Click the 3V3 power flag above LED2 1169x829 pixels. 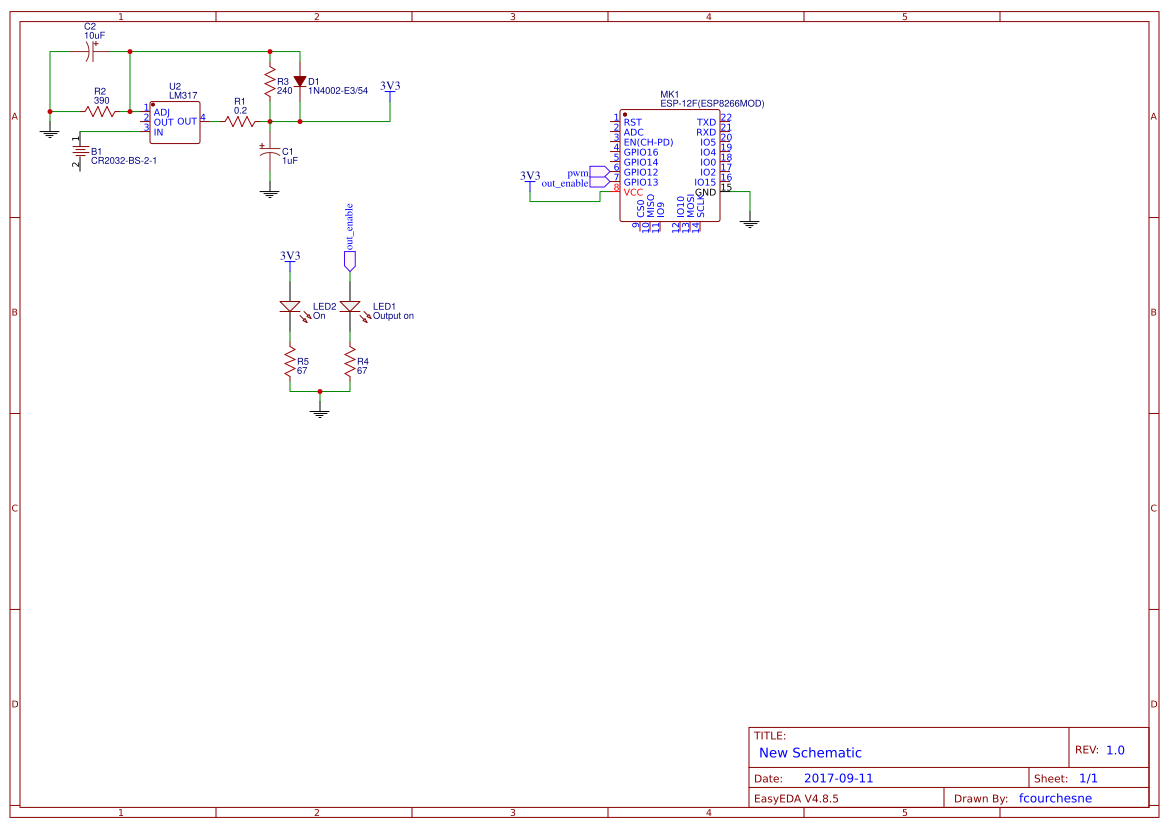pos(290,257)
